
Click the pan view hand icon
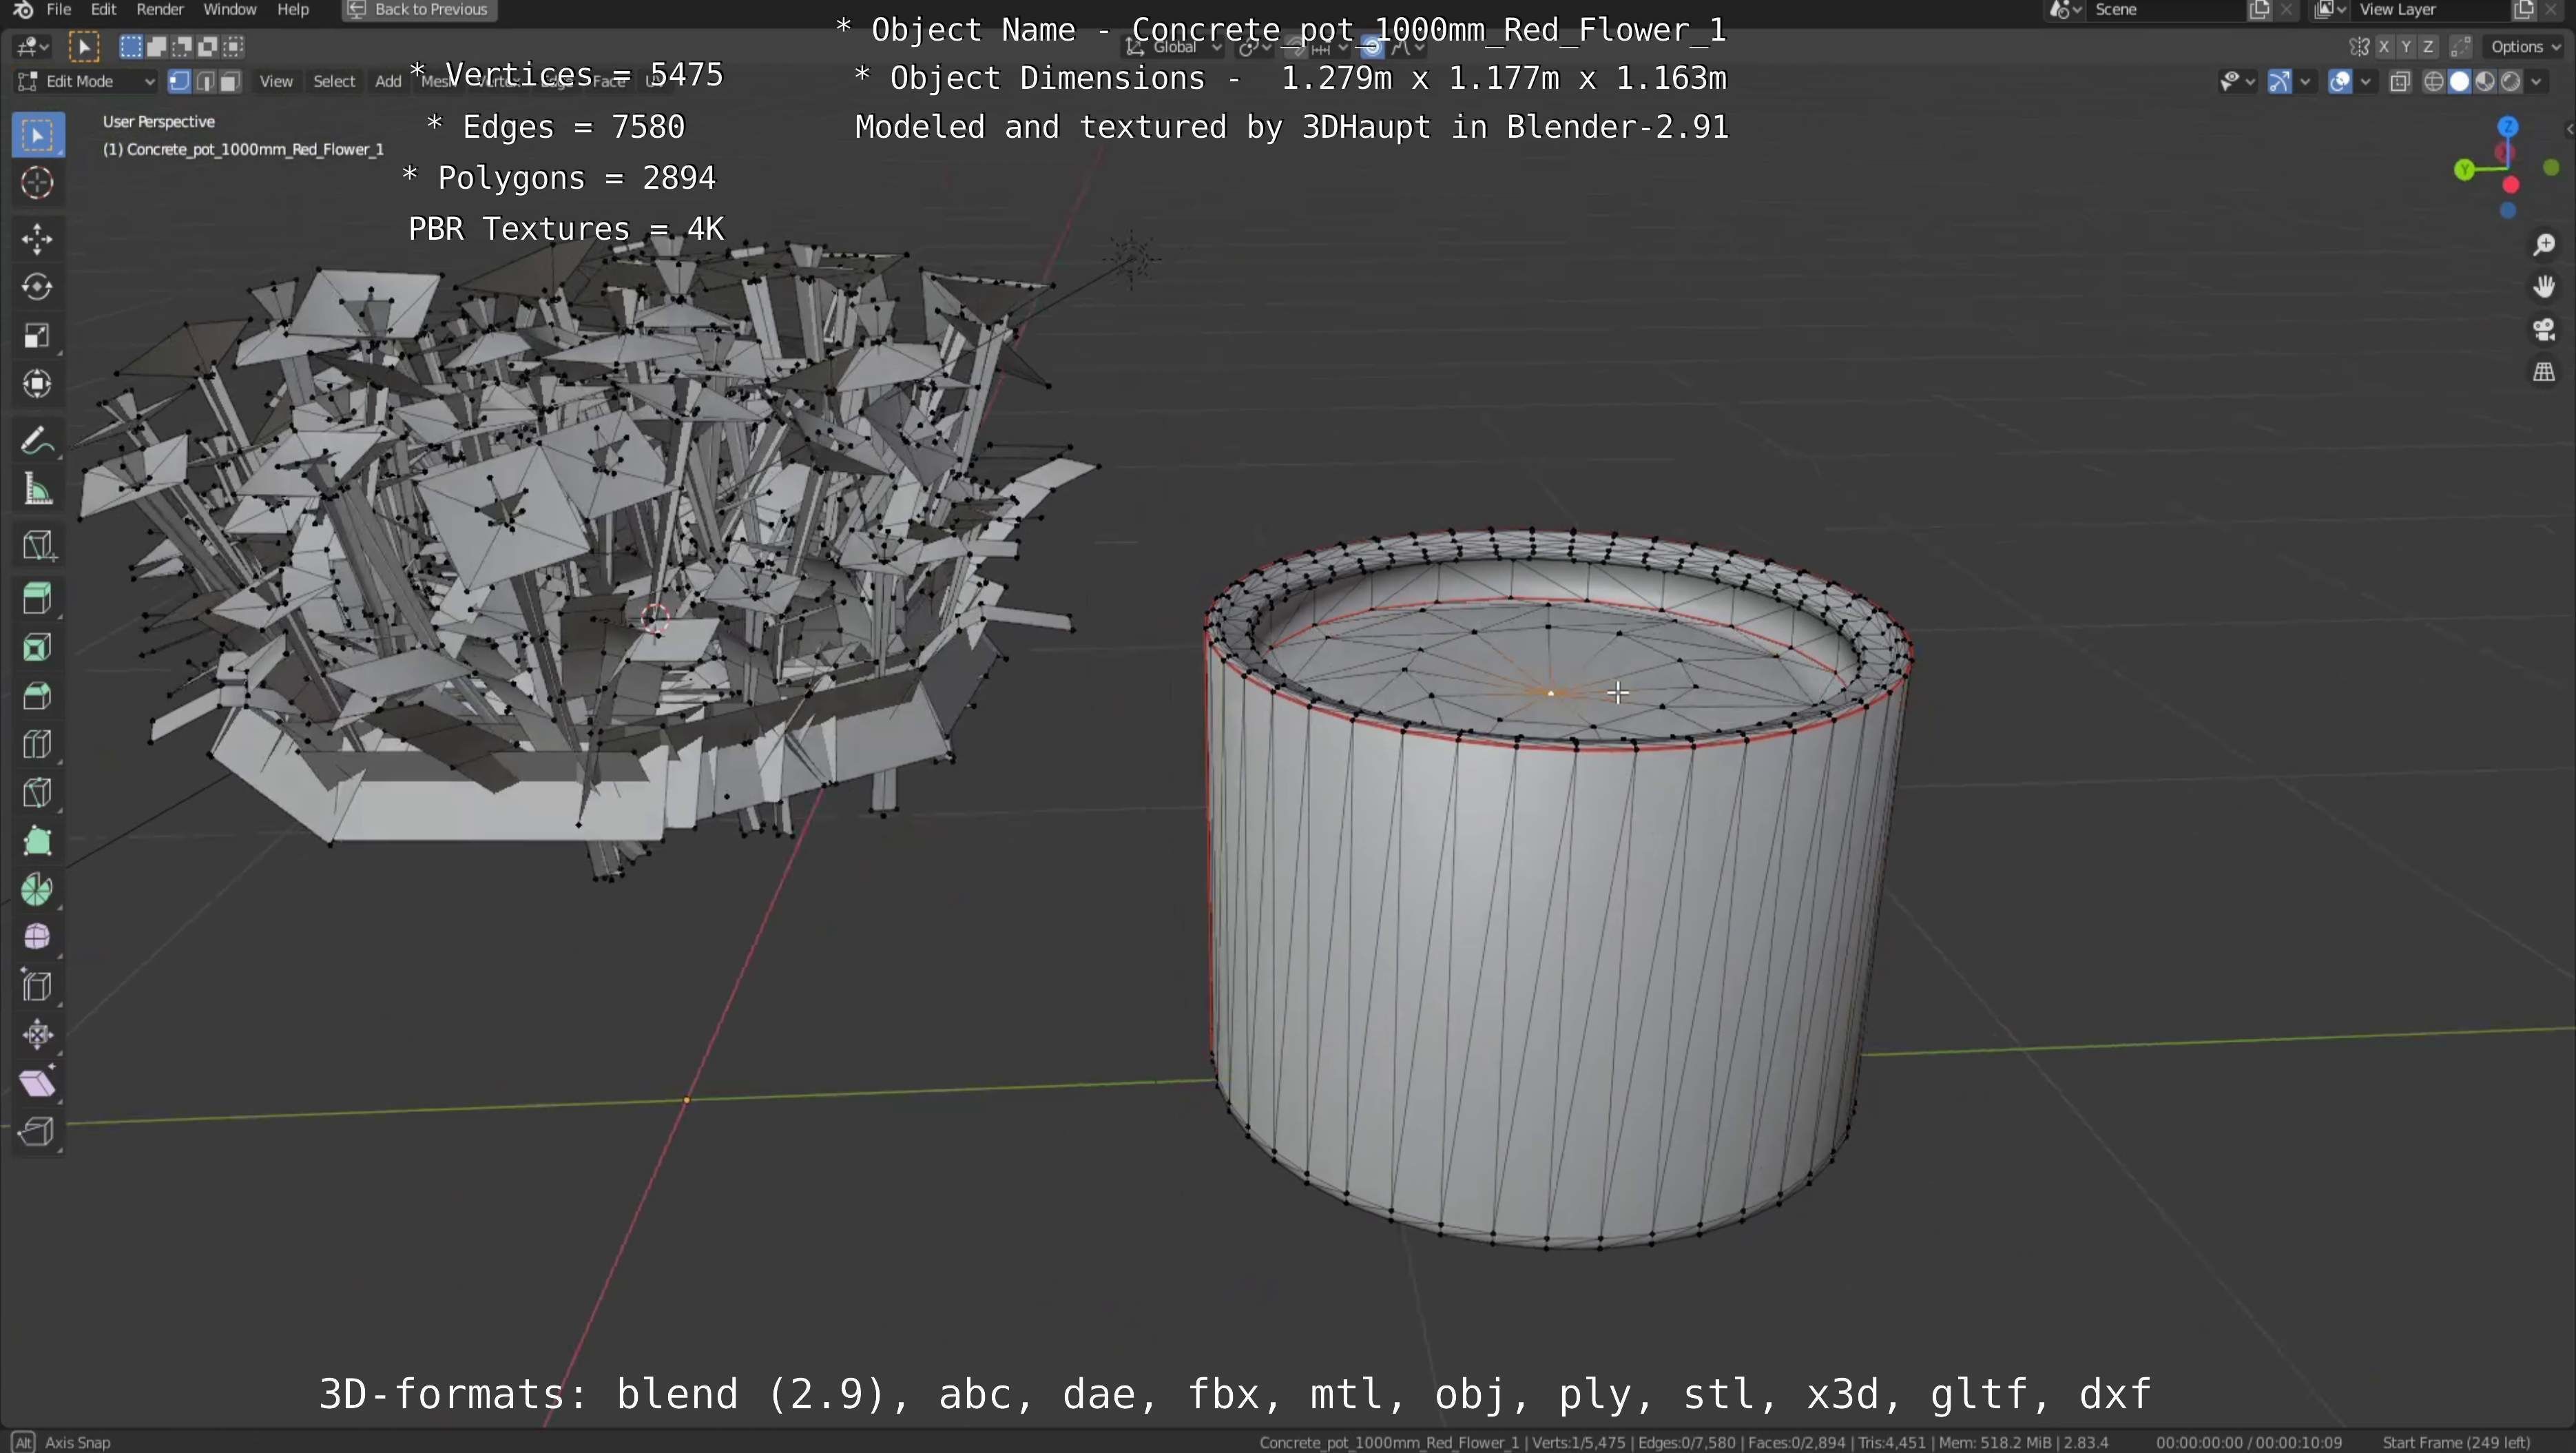[2544, 287]
